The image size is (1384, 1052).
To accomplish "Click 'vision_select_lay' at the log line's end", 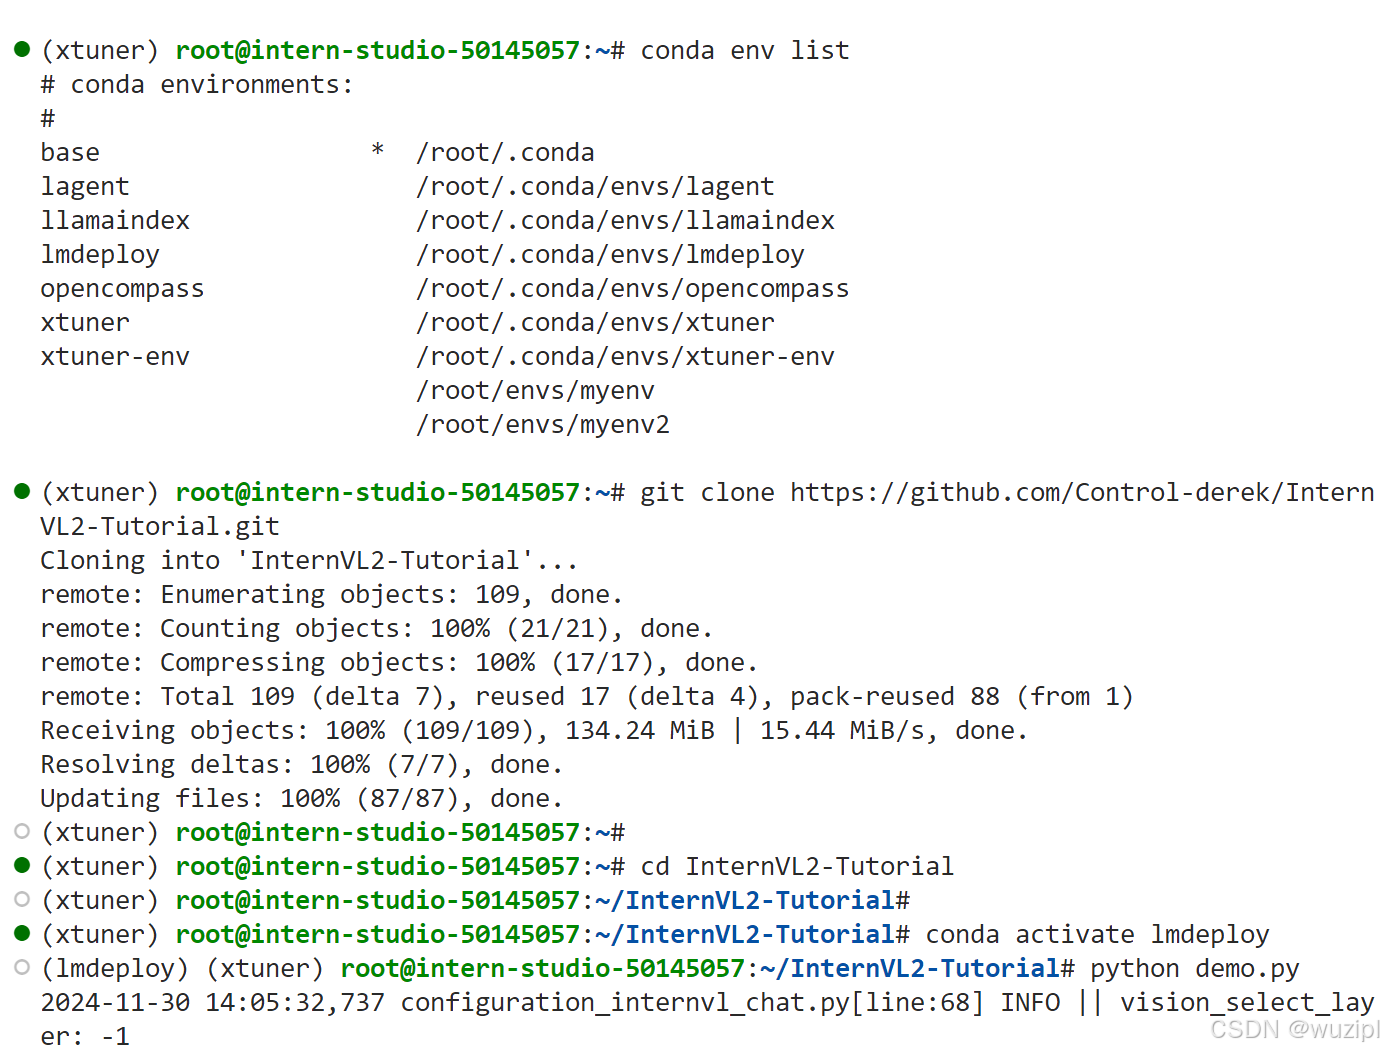I will pos(1247,1002).
